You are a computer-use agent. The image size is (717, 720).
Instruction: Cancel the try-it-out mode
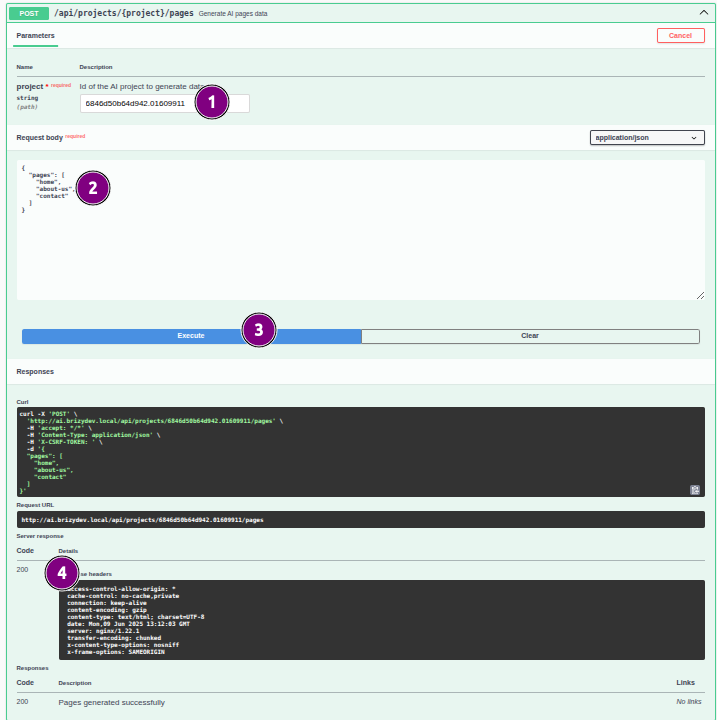680,35
